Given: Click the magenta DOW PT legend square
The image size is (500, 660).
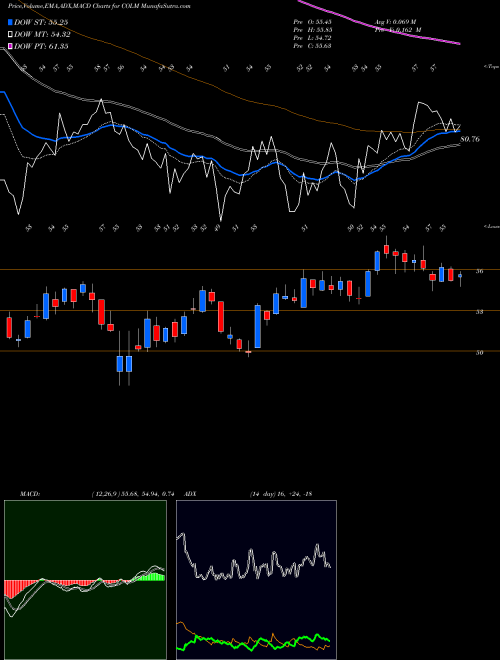Looking at the screenshot, I should click(10, 46).
